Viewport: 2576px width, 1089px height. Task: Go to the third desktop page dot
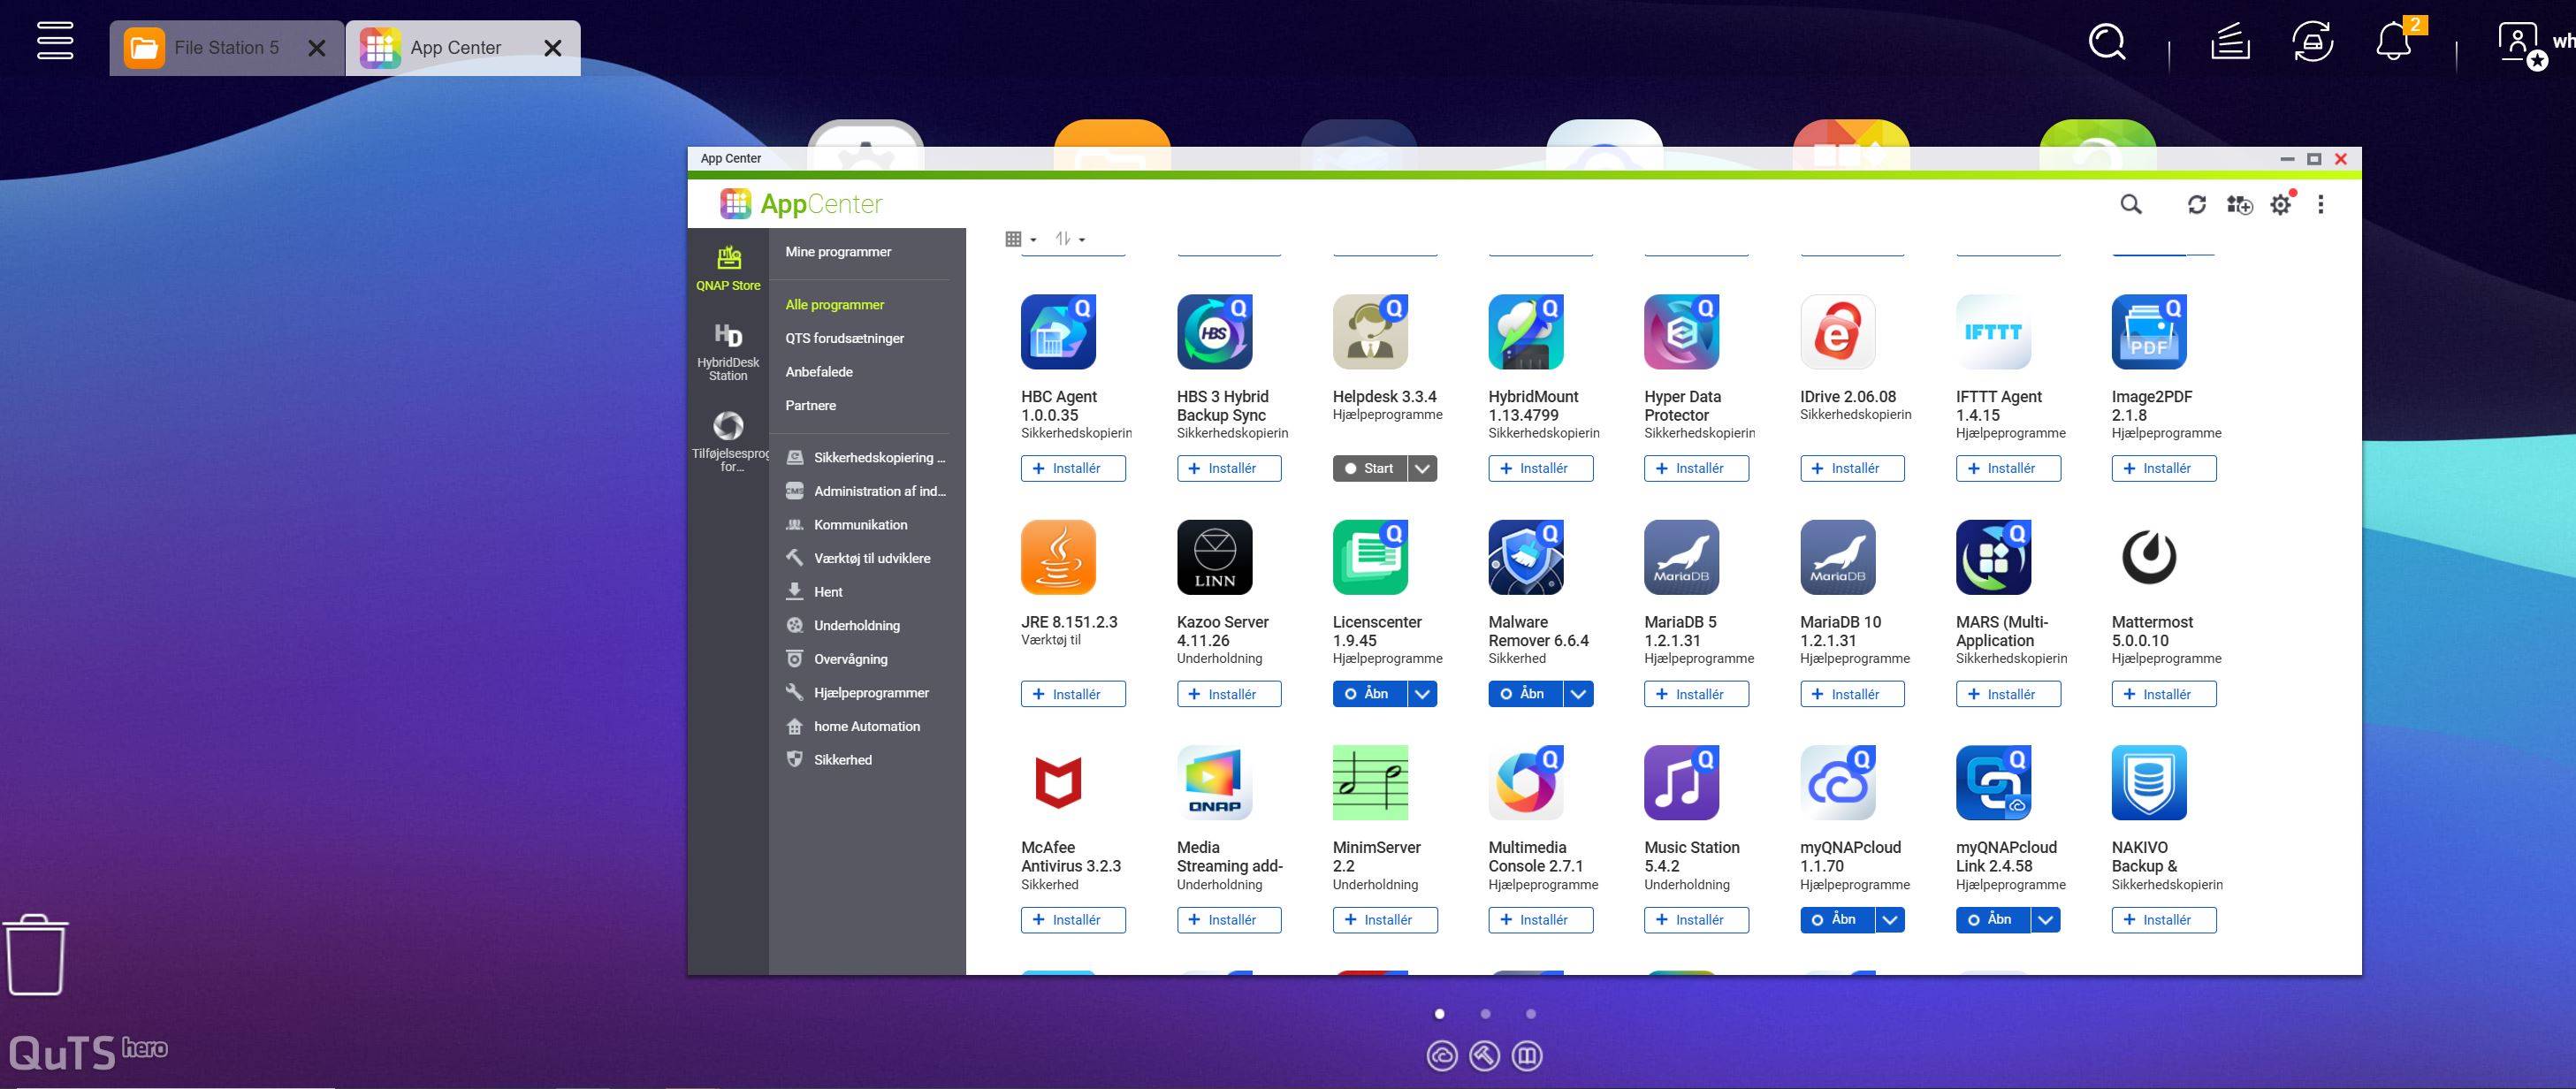(x=1531, y=1014)
